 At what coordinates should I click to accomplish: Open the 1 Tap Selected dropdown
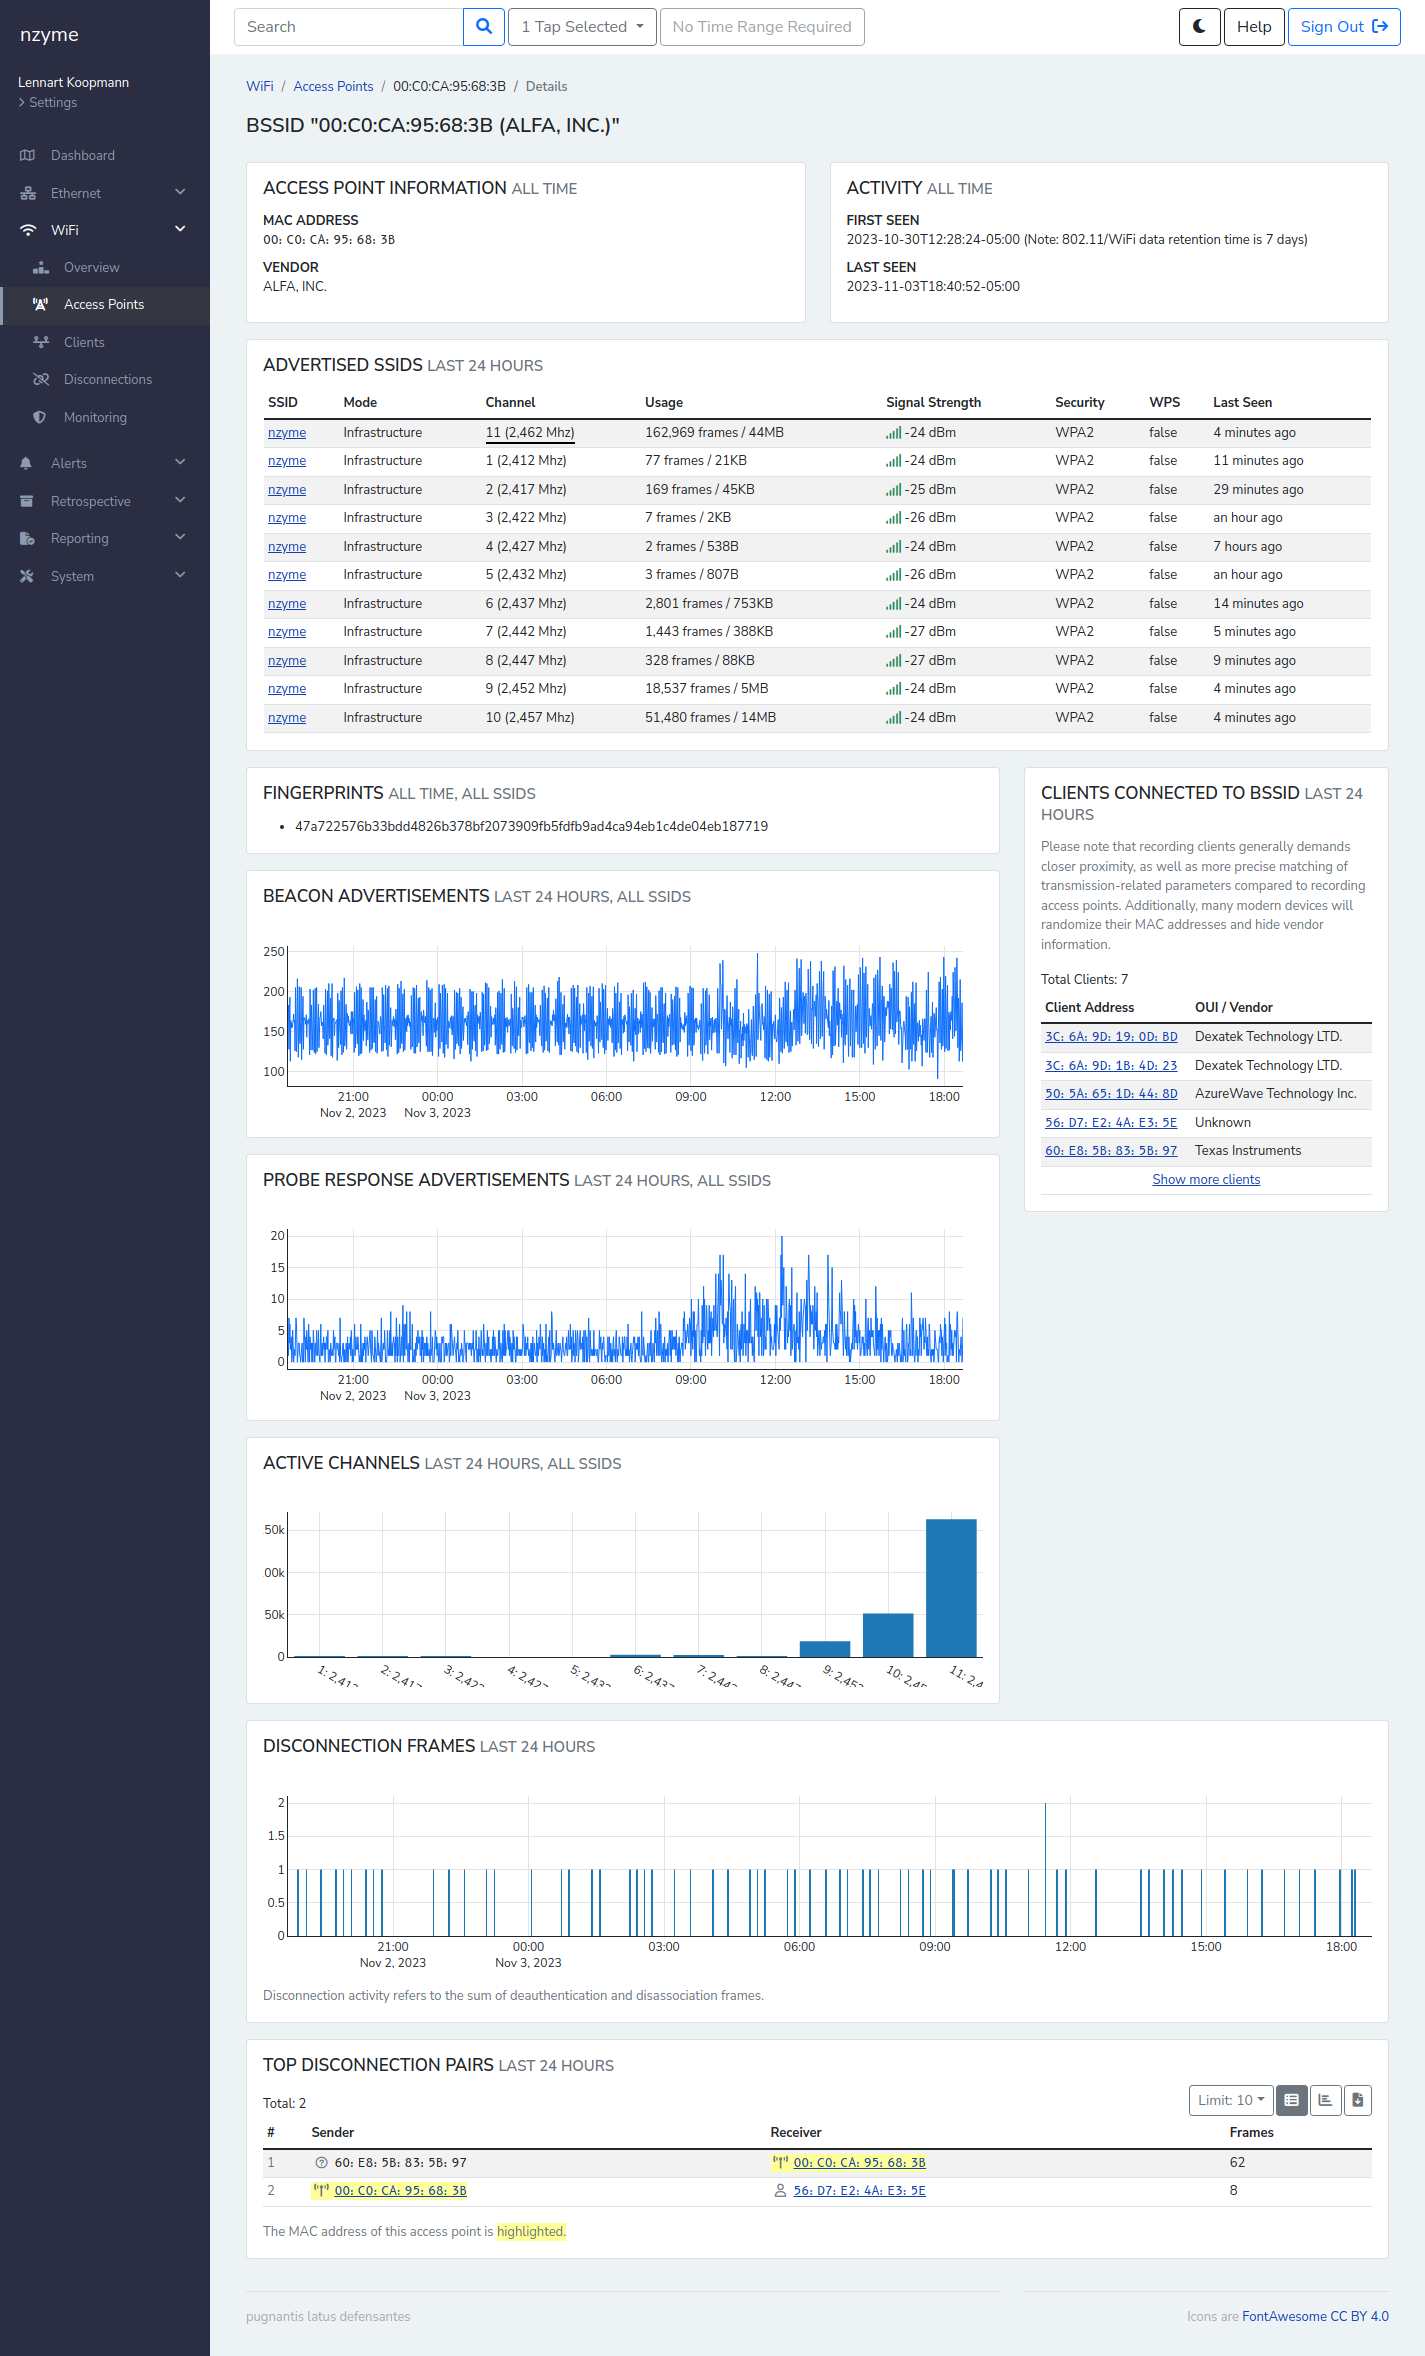(x=582, y=27)
